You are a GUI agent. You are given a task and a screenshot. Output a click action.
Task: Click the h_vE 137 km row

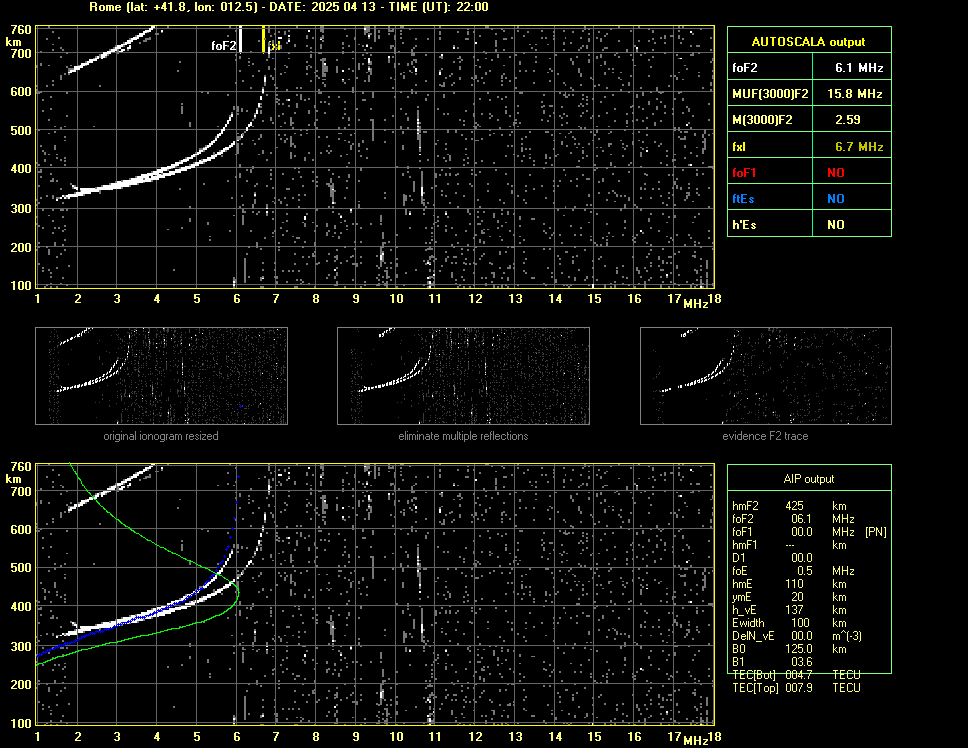tap(794, 610)
